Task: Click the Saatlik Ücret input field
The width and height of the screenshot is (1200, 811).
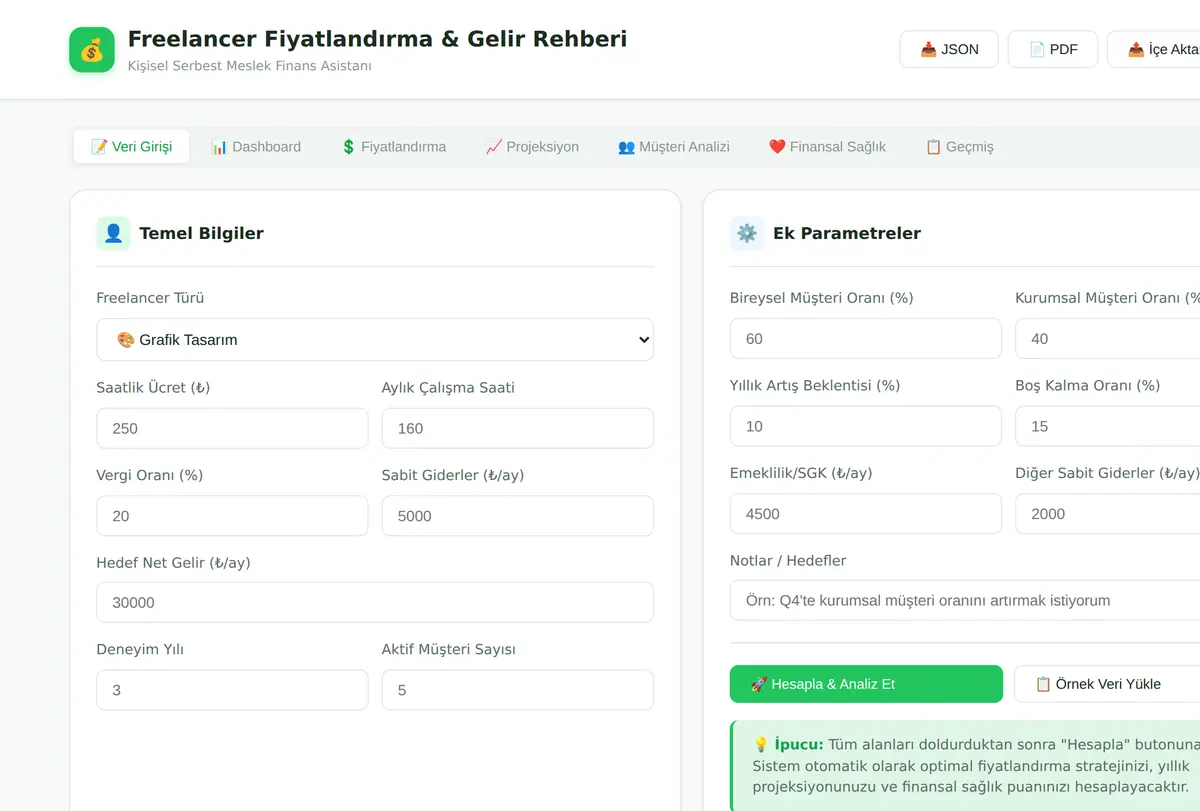Action: [232, 428]
